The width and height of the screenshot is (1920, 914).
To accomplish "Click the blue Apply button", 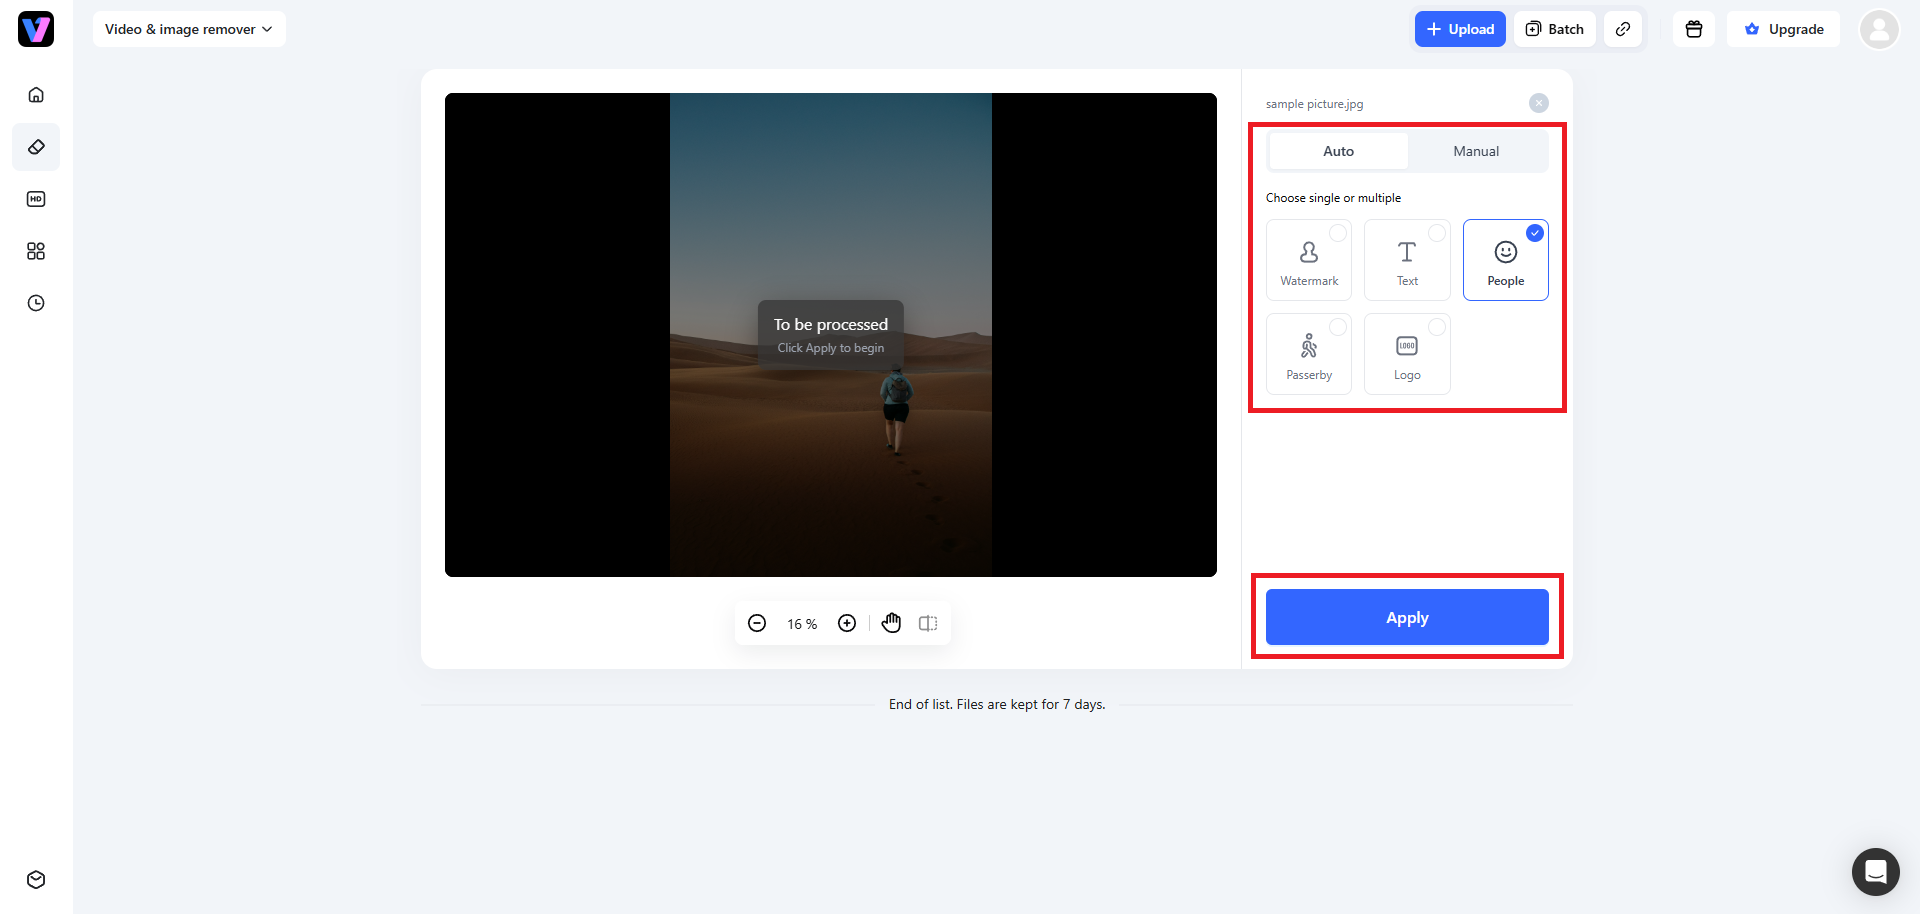I will (x=1407, y=617).
